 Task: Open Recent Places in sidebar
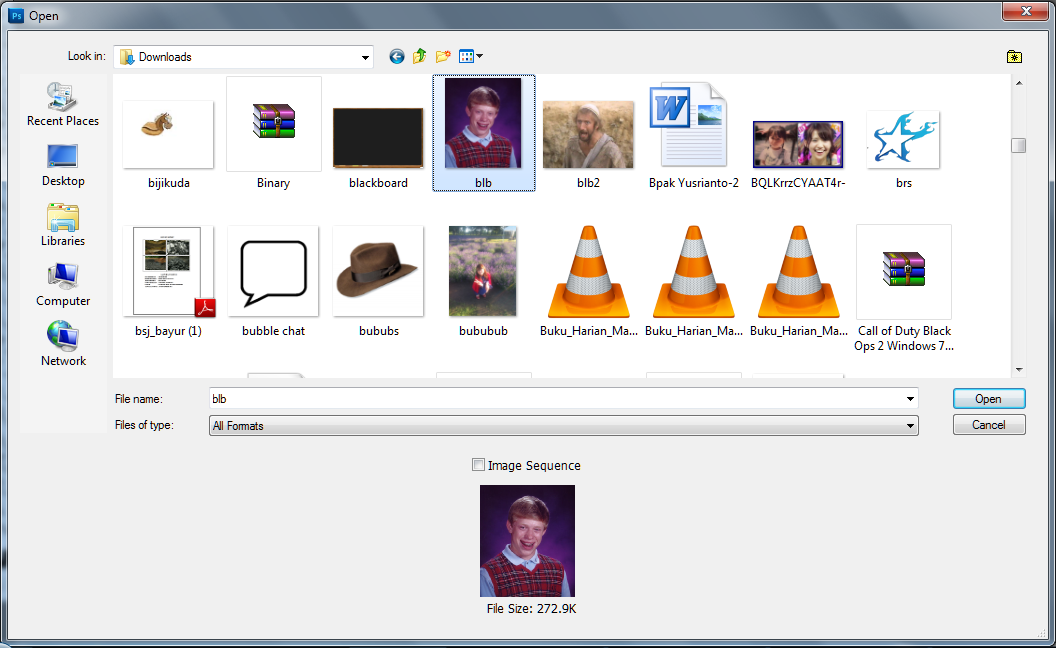[x=63, y=104]
